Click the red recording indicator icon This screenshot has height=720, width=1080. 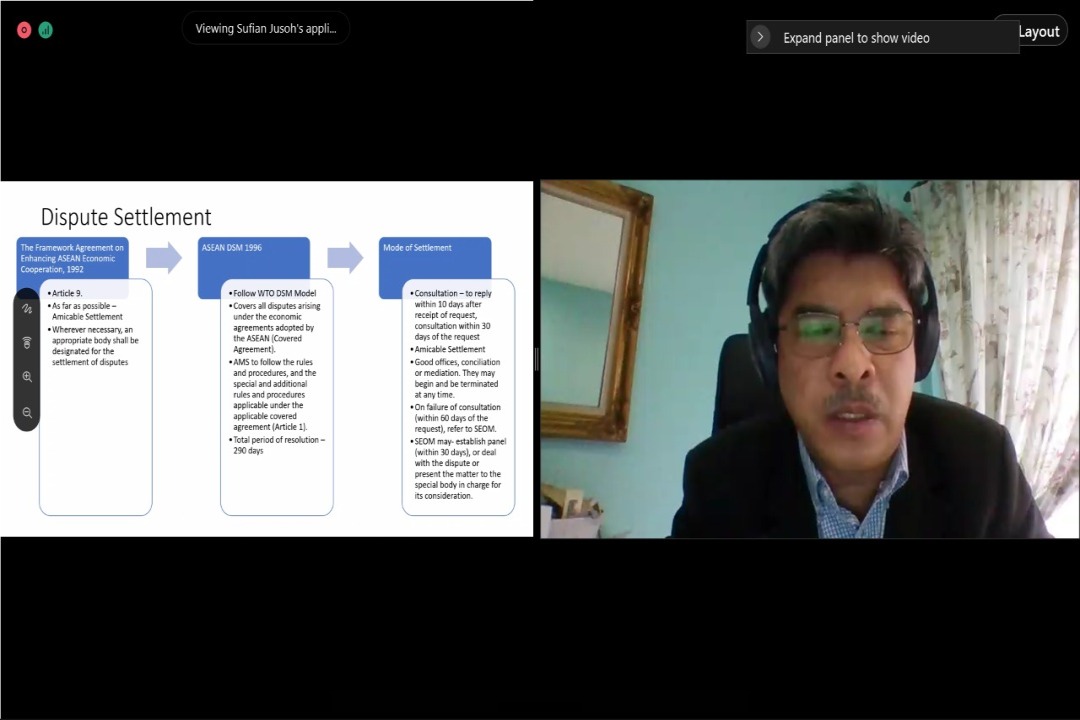[x=24, y=30]
